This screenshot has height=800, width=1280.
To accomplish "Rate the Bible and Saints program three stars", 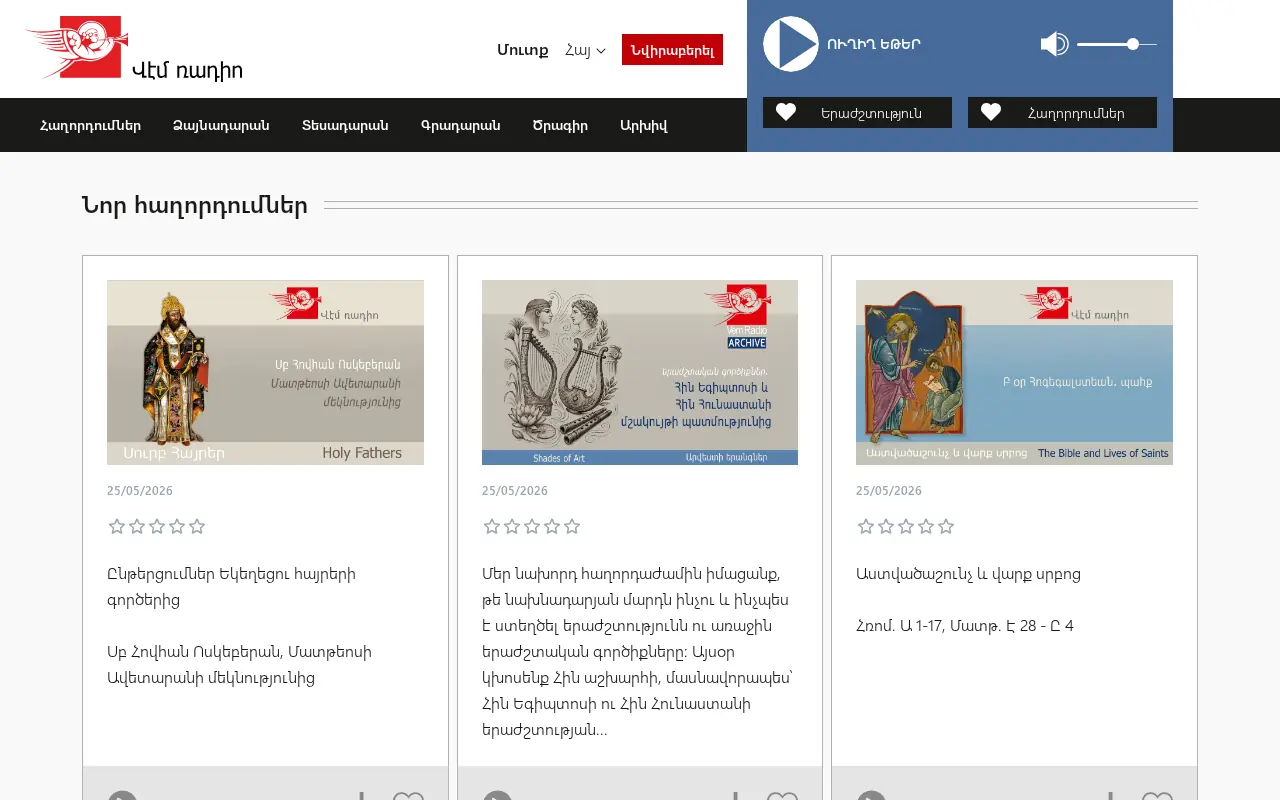I will (906, 526).
